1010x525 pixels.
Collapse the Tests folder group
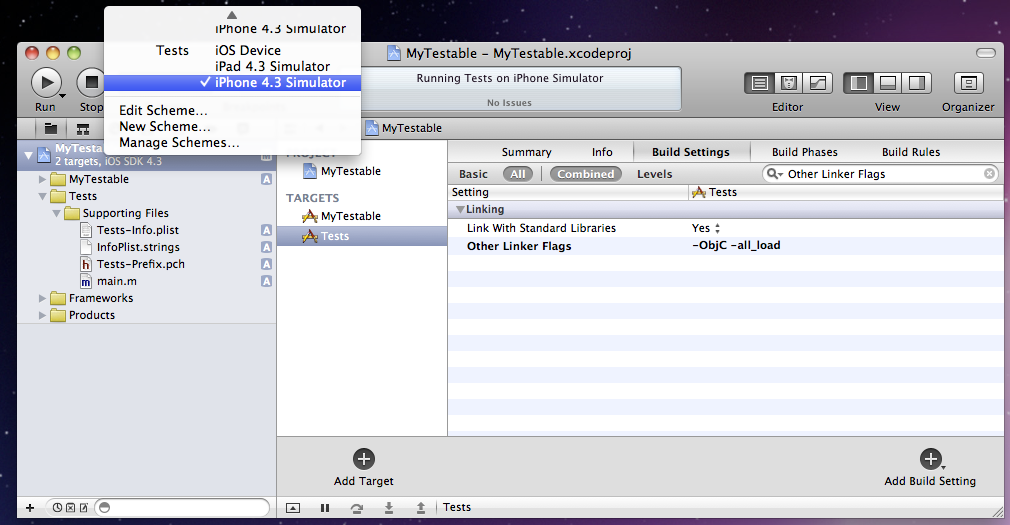[43, 196]
